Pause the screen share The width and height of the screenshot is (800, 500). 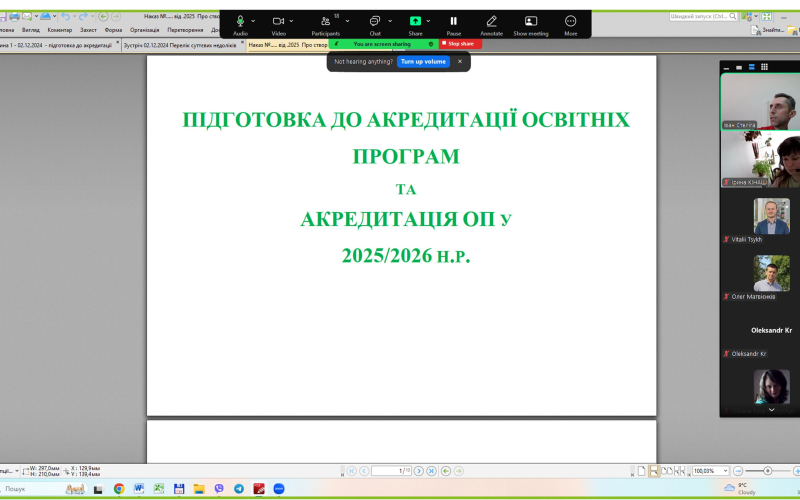click(454, 24)
